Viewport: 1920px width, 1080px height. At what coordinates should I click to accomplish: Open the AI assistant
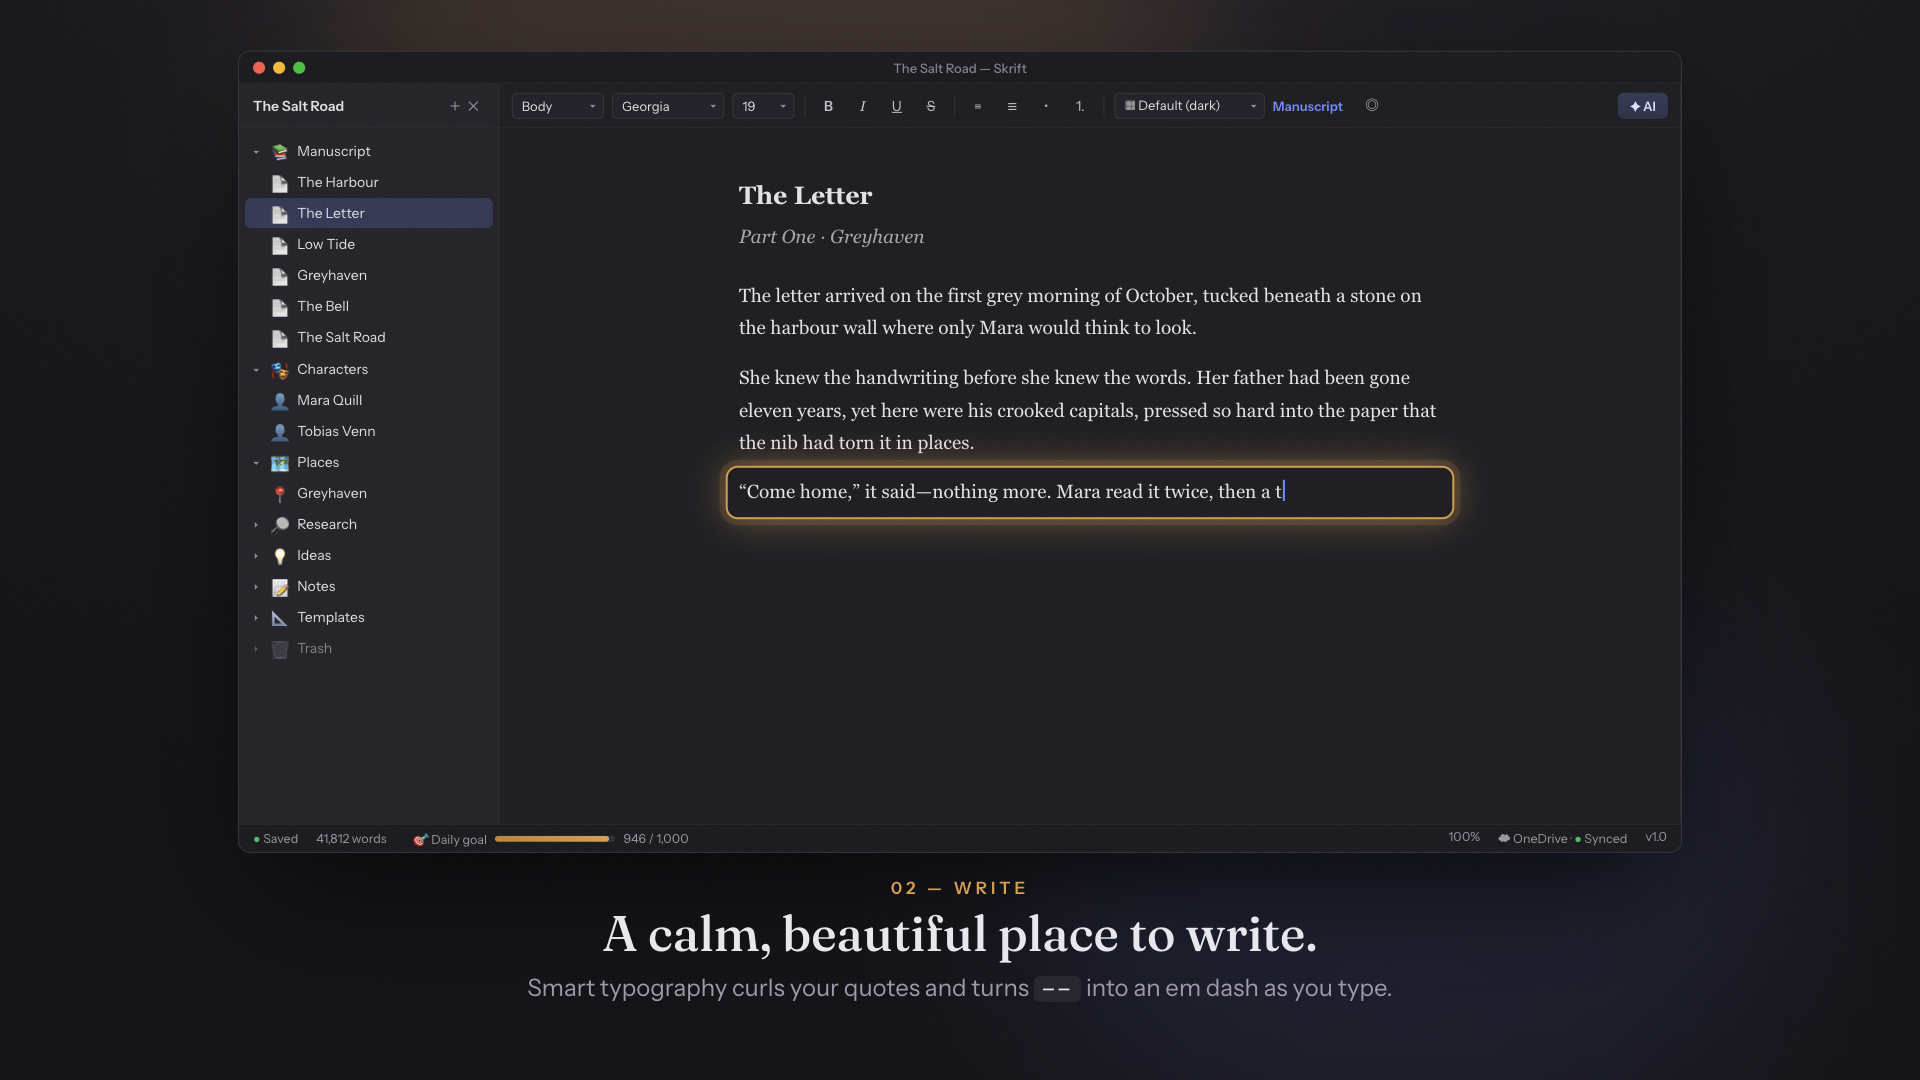coord(1642,106)
